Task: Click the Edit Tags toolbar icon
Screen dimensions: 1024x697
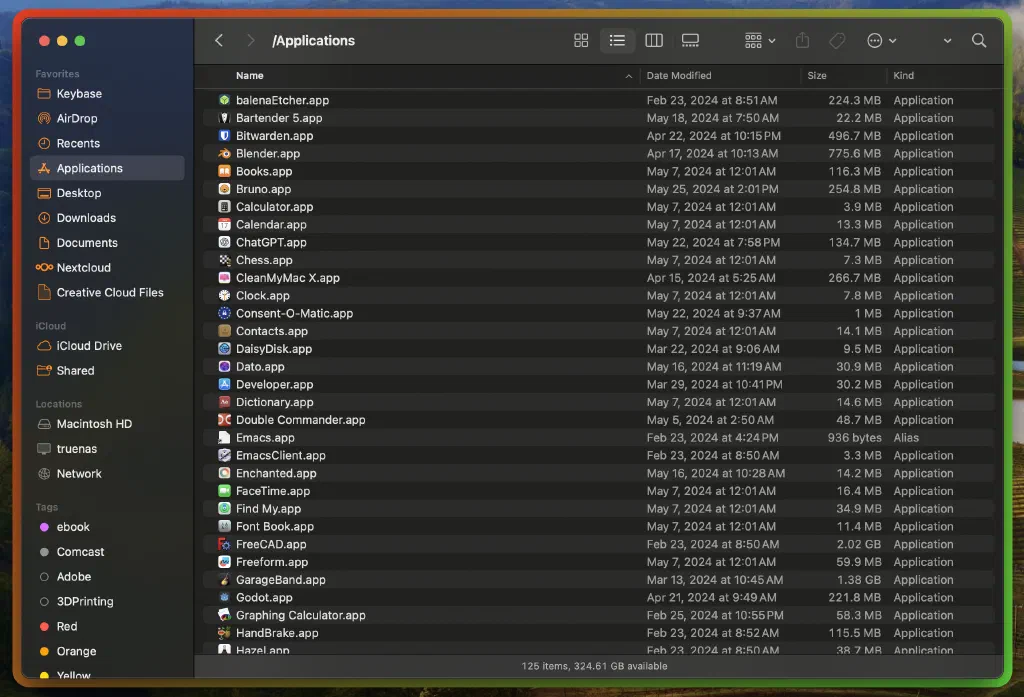Action: tap(837, 41)
